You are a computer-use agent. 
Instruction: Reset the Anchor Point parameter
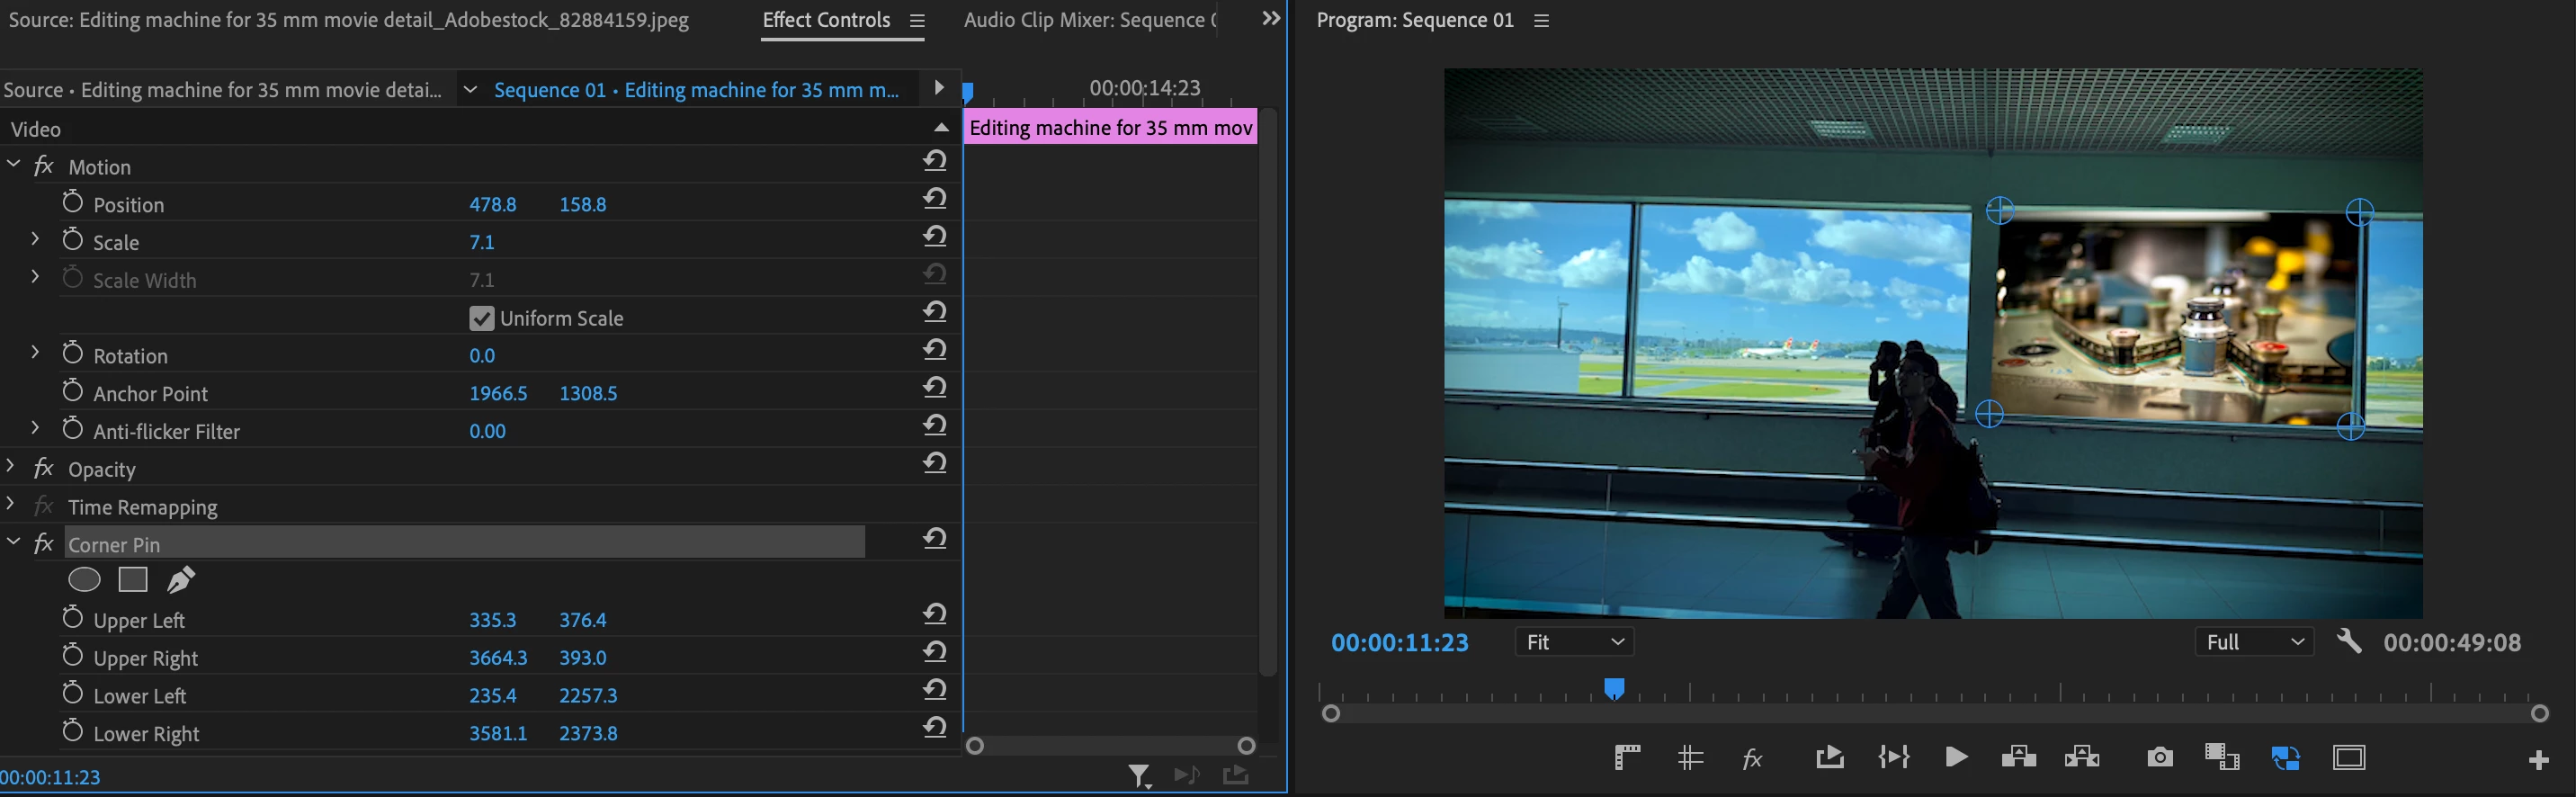(935, 387)
